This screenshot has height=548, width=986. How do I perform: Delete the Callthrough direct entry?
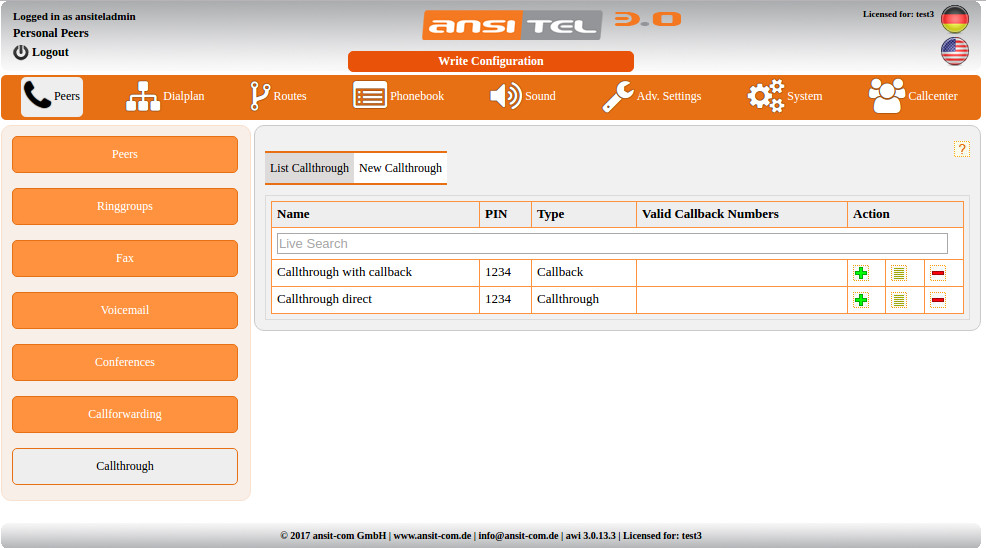[938, 300]
